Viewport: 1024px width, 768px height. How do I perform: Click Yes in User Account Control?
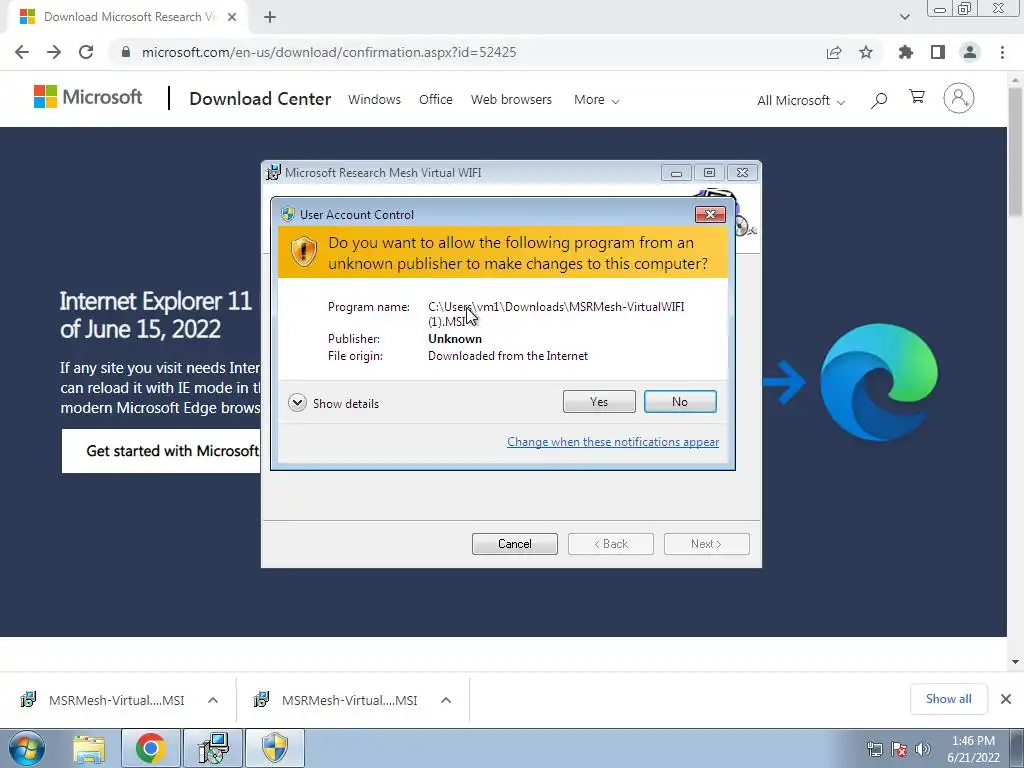click(599, 402)
